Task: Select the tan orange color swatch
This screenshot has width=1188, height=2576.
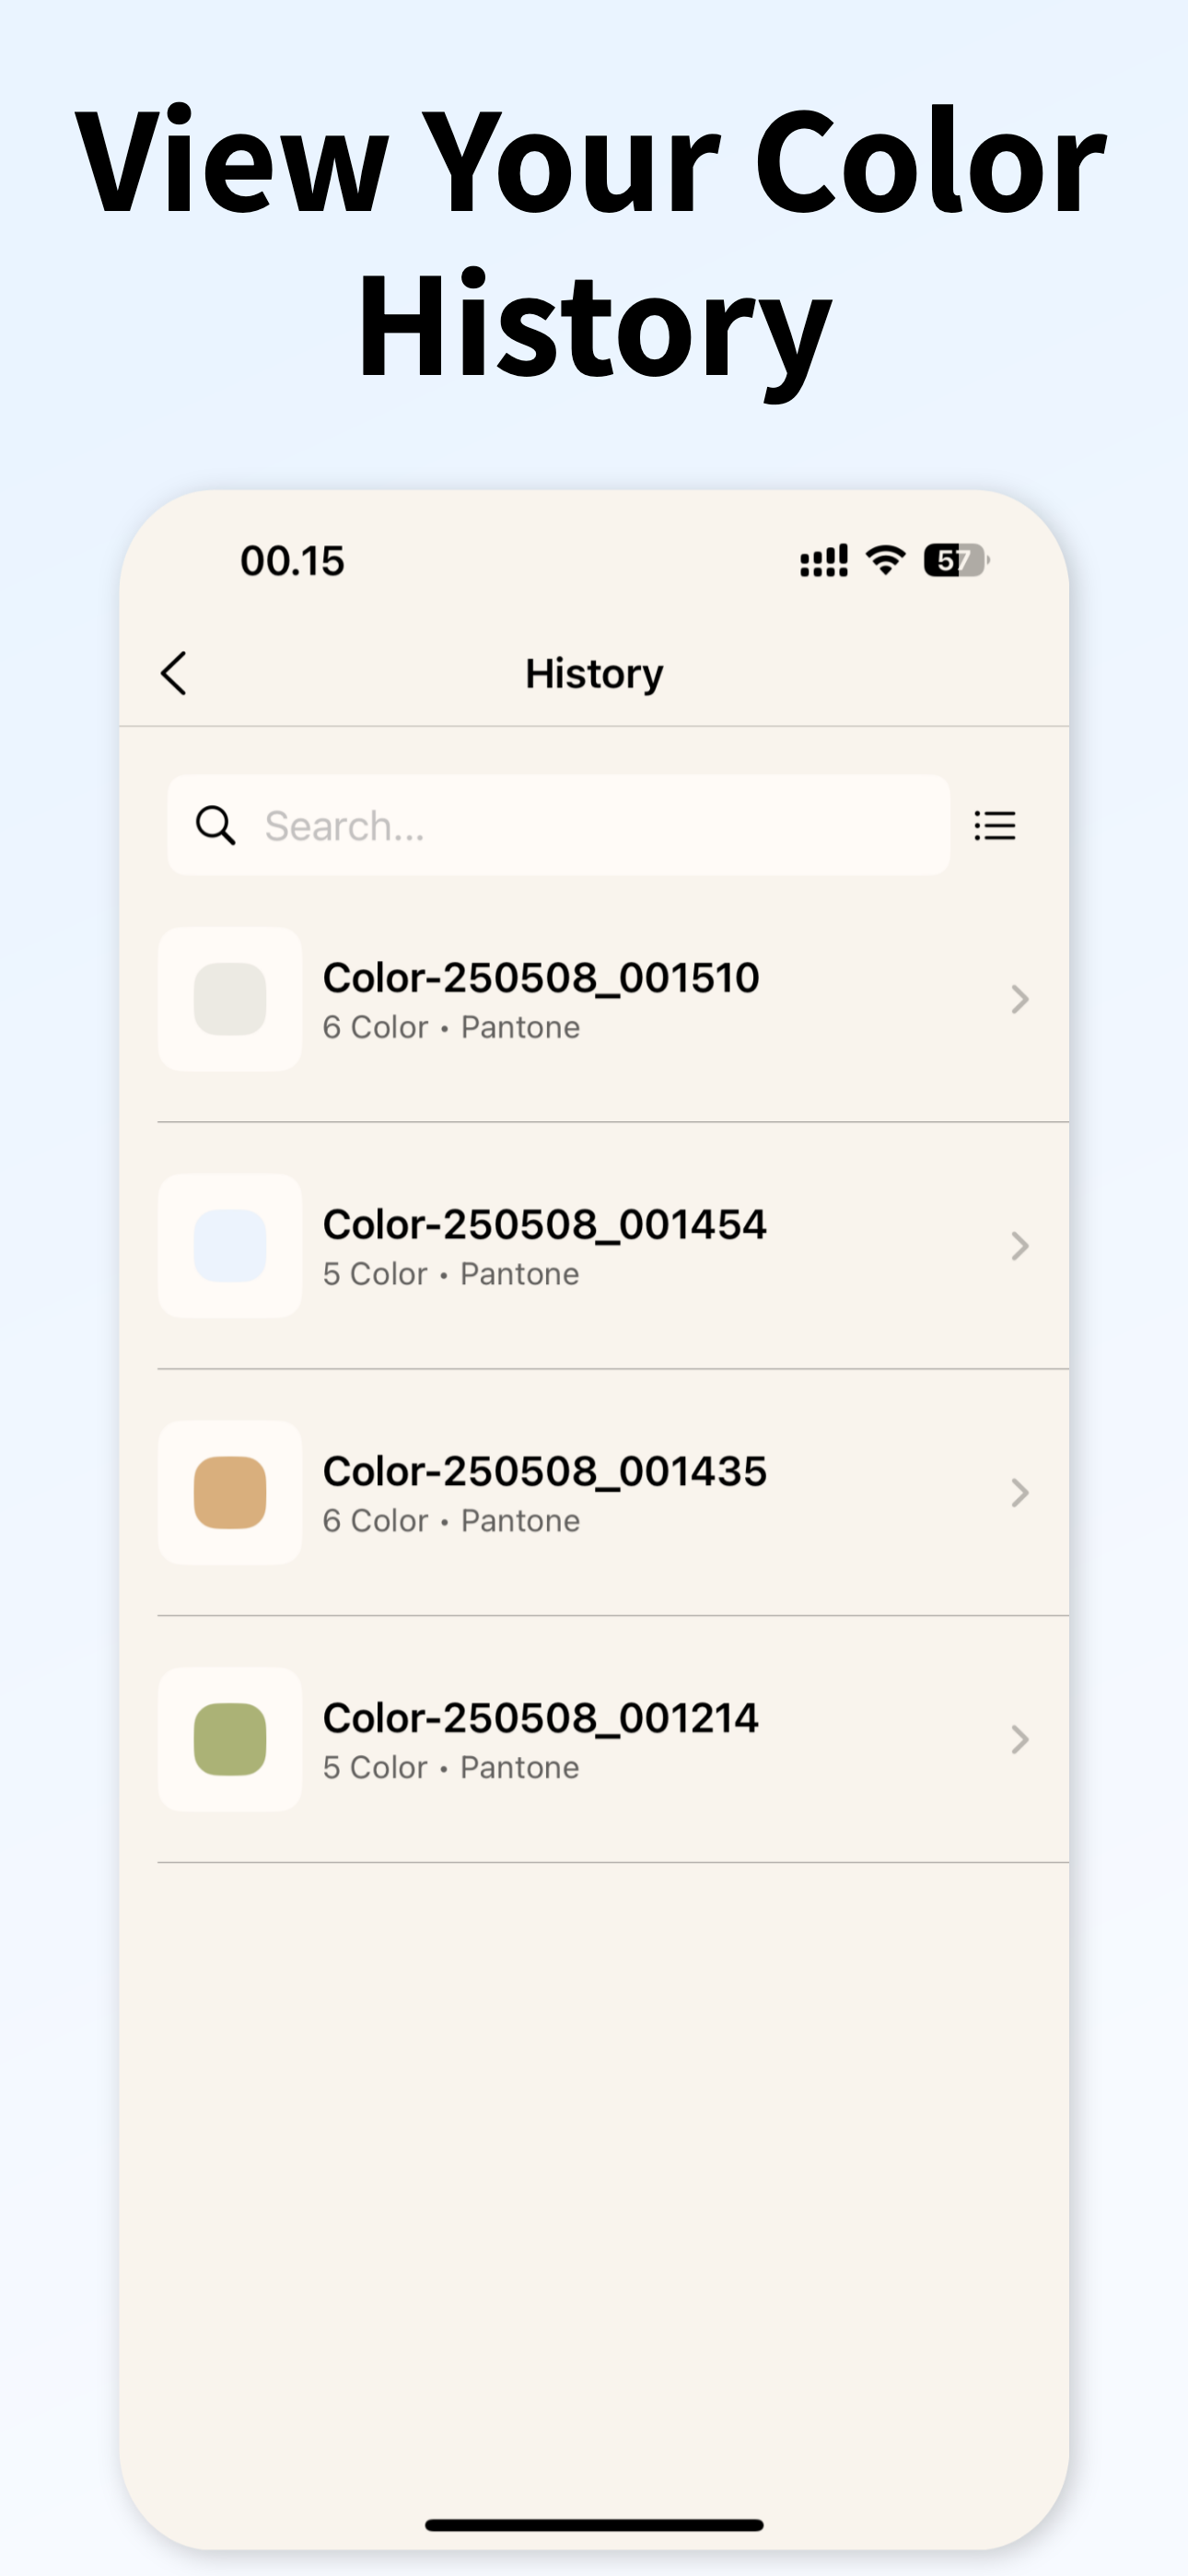Action: [x=230, y=1493]
